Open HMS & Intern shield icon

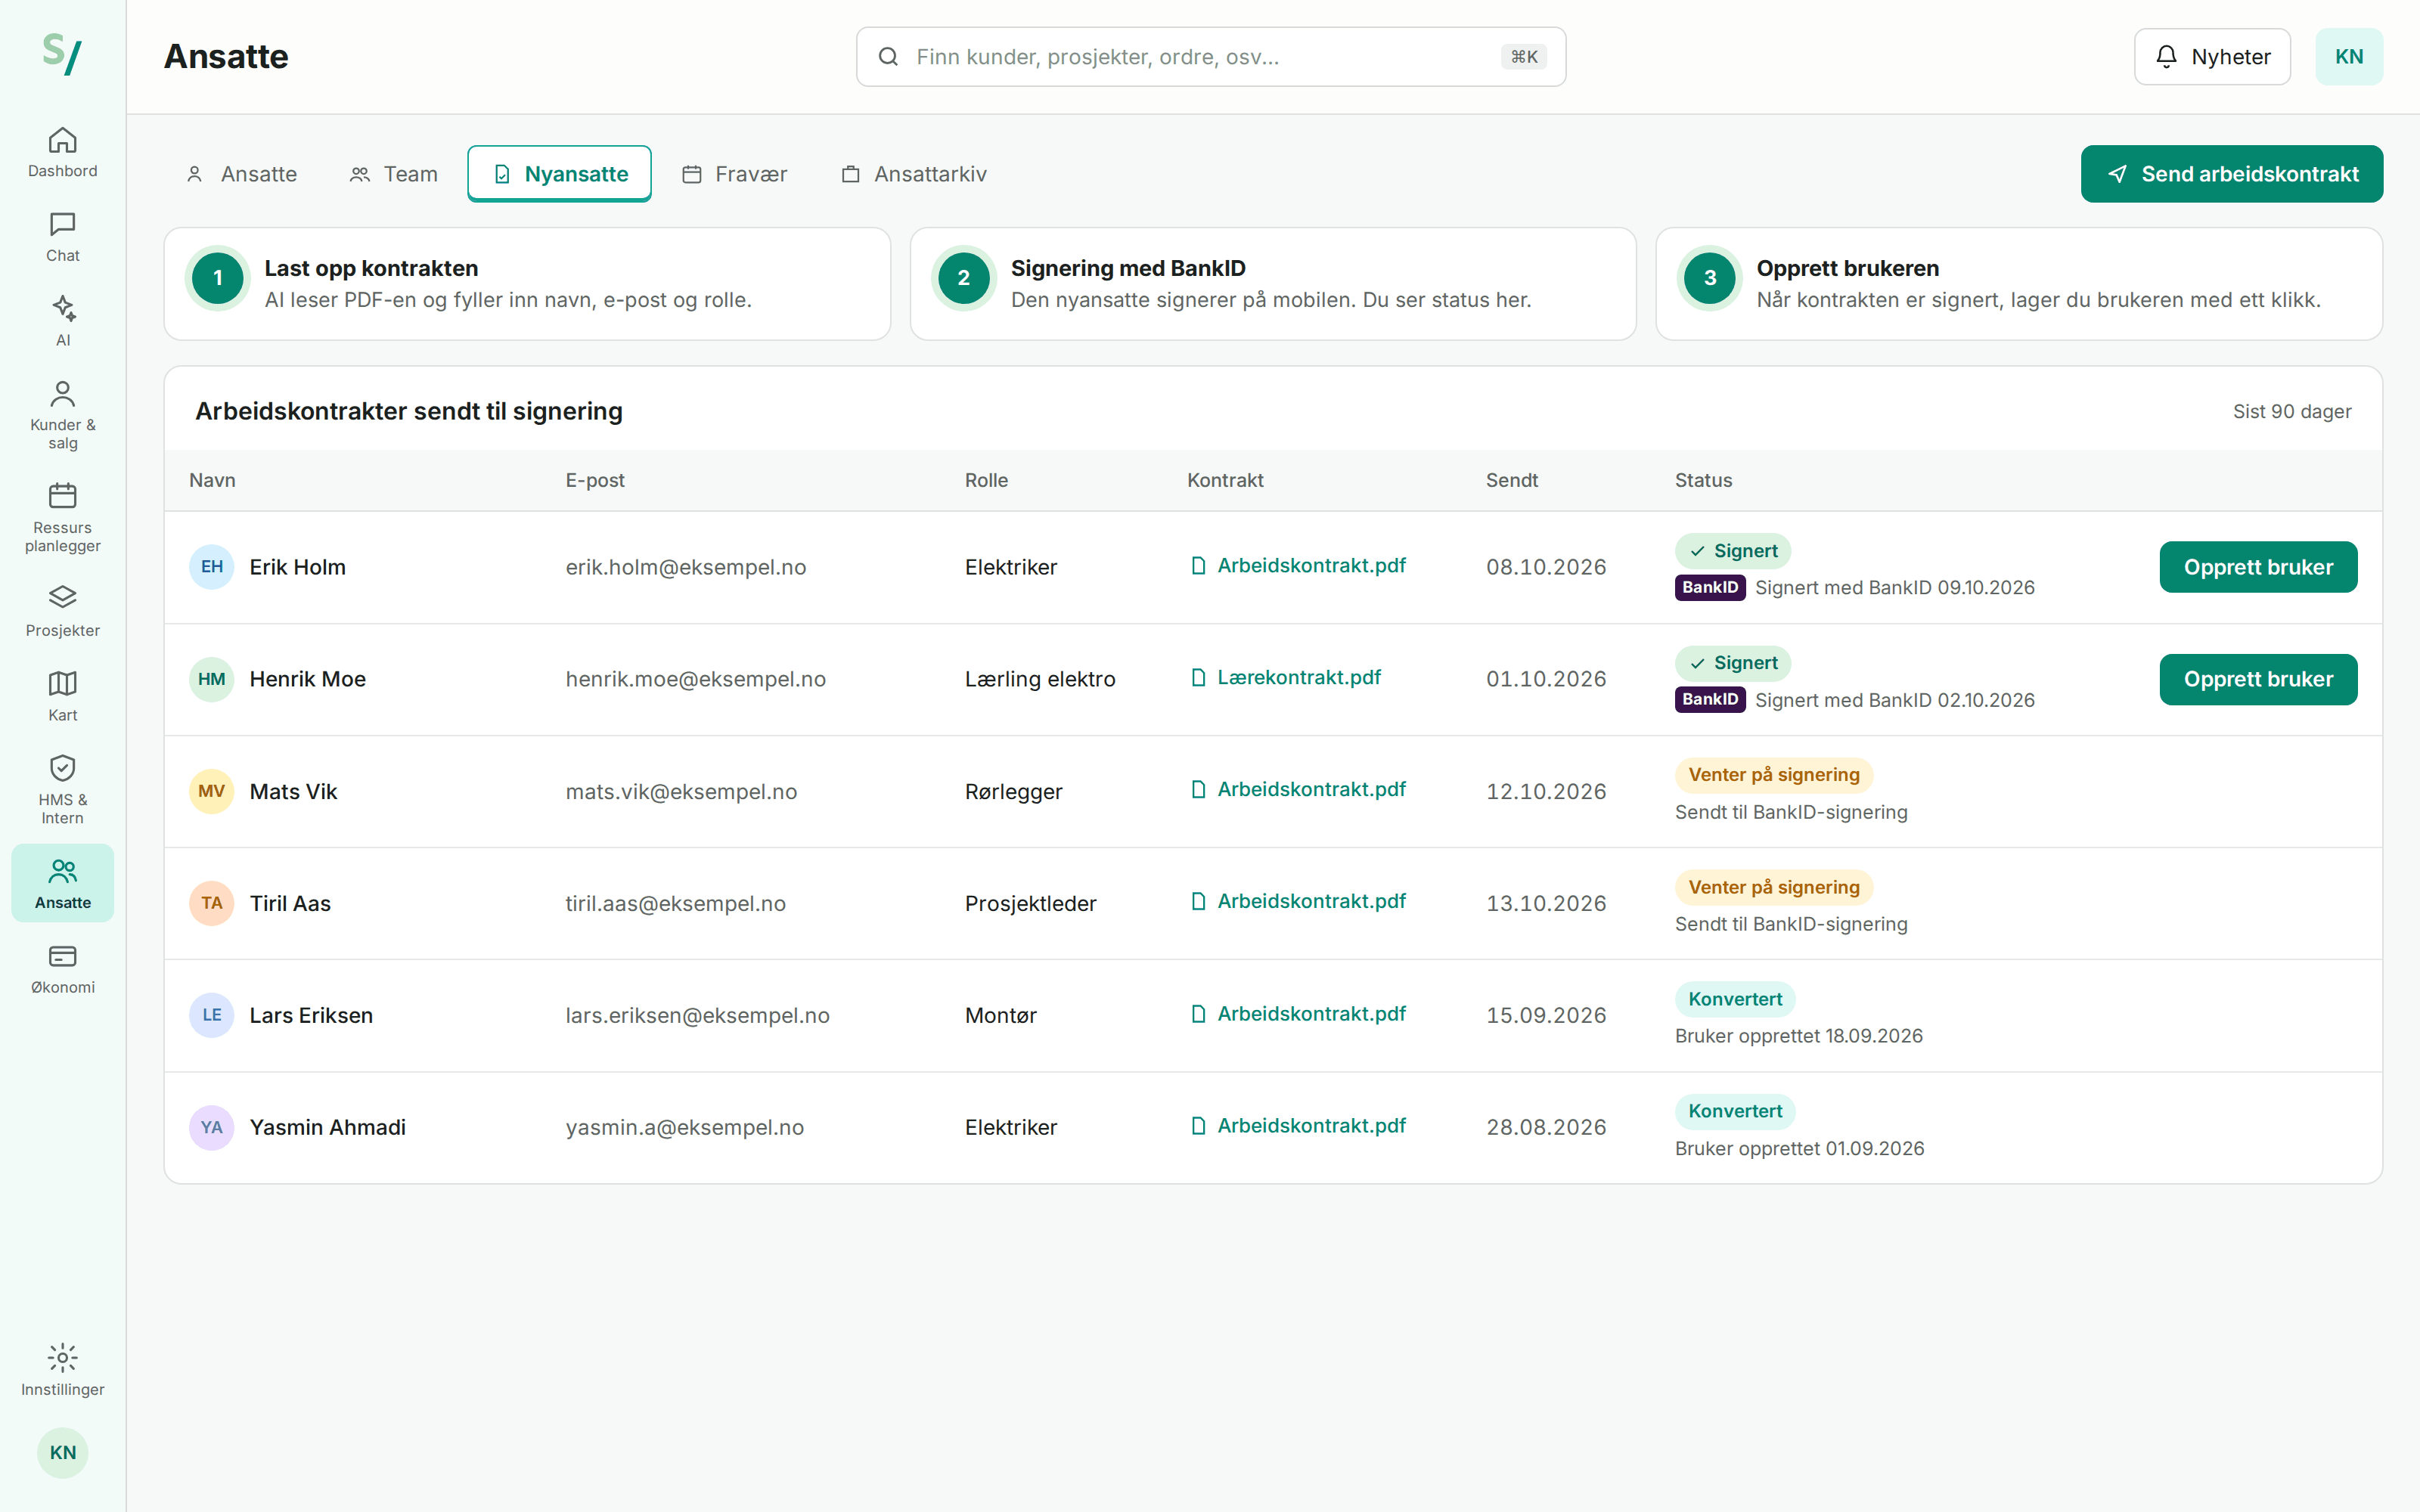[62, 767]
